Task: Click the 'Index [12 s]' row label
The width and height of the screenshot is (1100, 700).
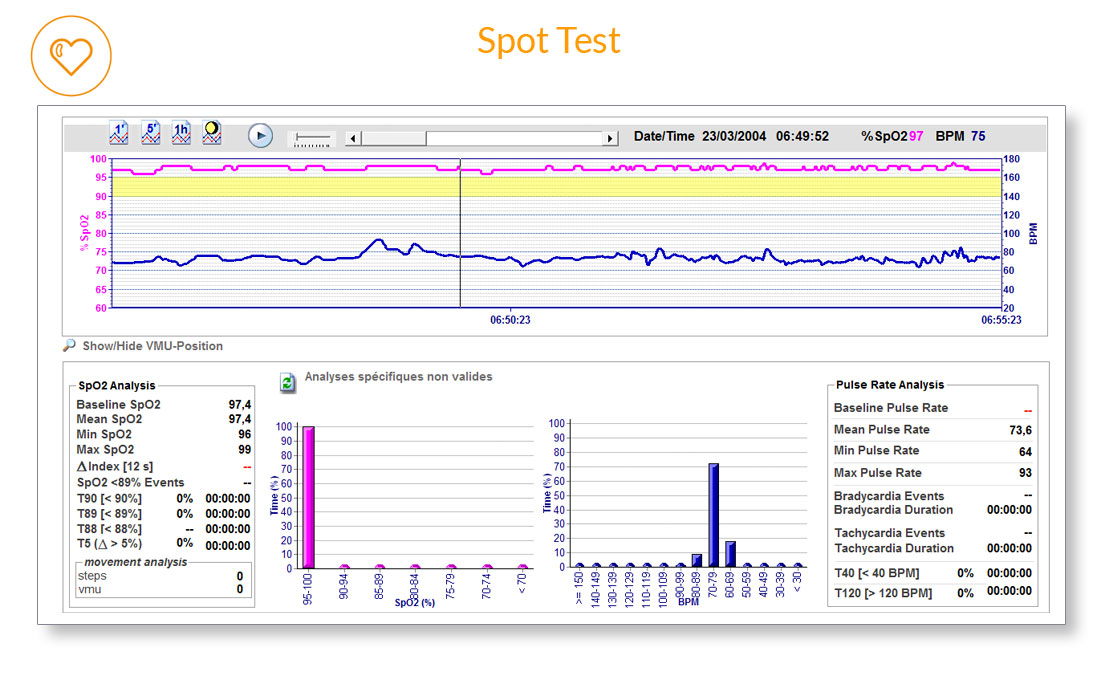Action: [x=115, y=466]
